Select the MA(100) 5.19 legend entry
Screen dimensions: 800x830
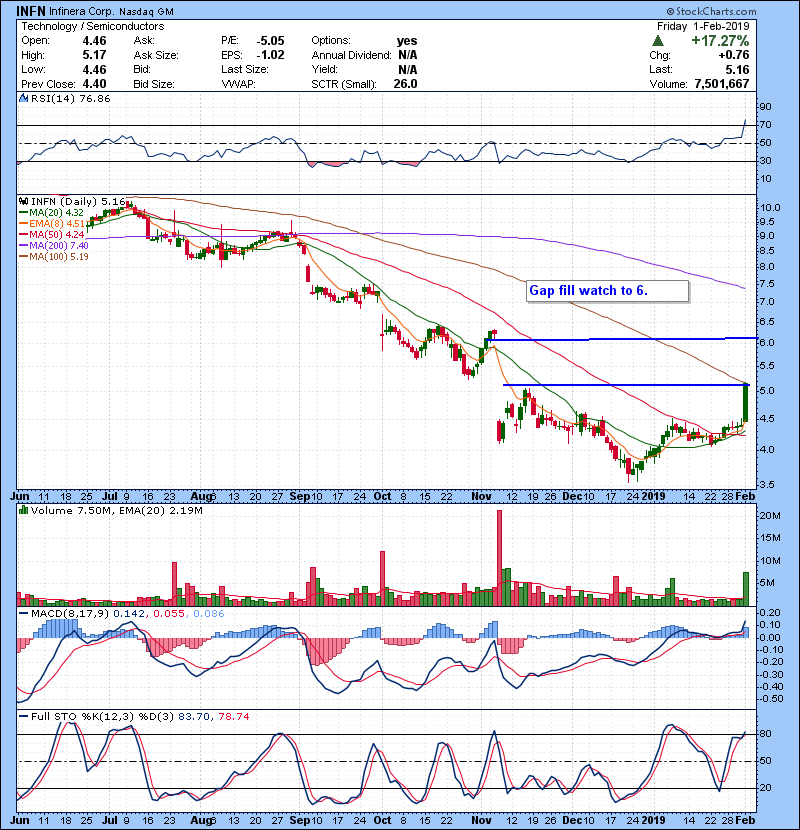coord(53,257)
